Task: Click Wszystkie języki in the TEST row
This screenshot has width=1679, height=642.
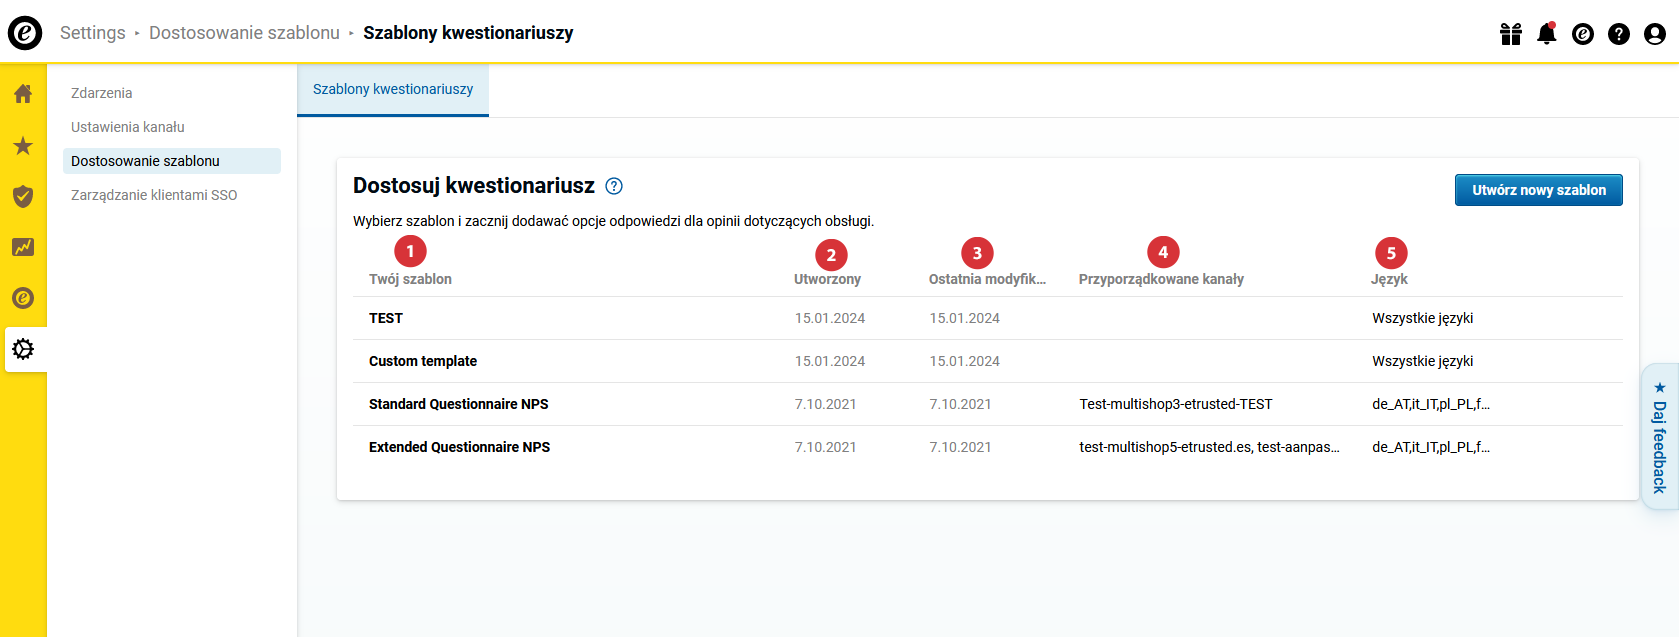Action: point(1423,318)
